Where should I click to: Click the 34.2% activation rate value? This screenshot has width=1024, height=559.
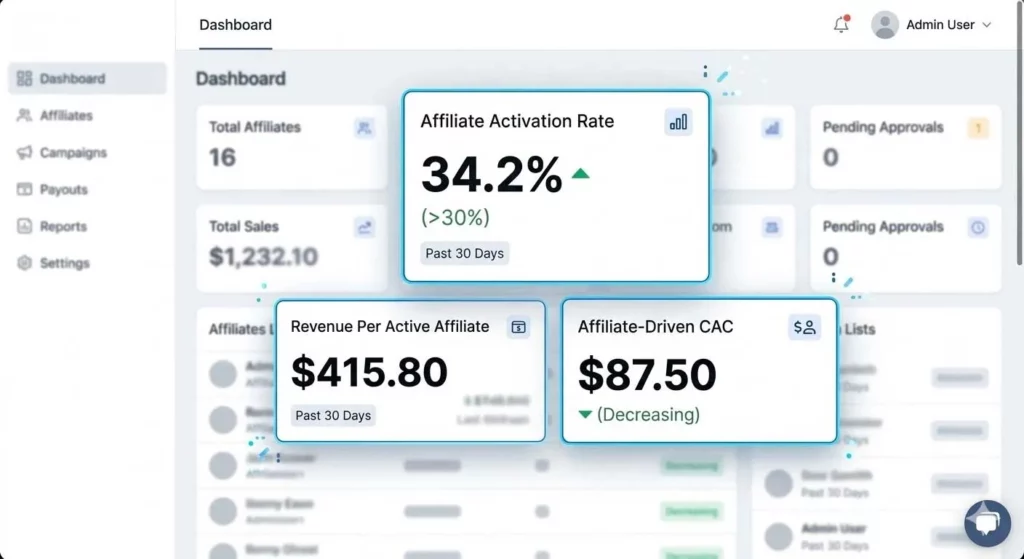point(492,174)
